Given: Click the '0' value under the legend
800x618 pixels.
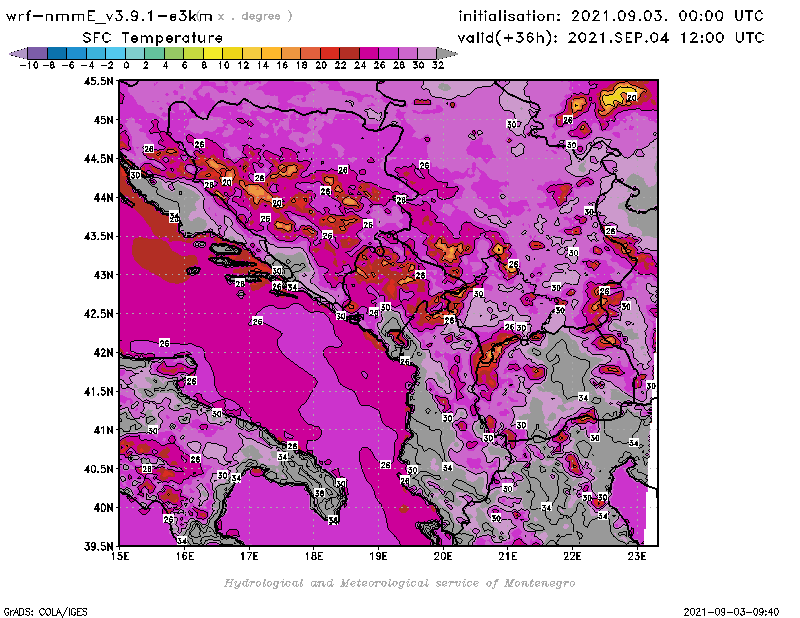Looking at the screenshot, I should click(126, 65).
